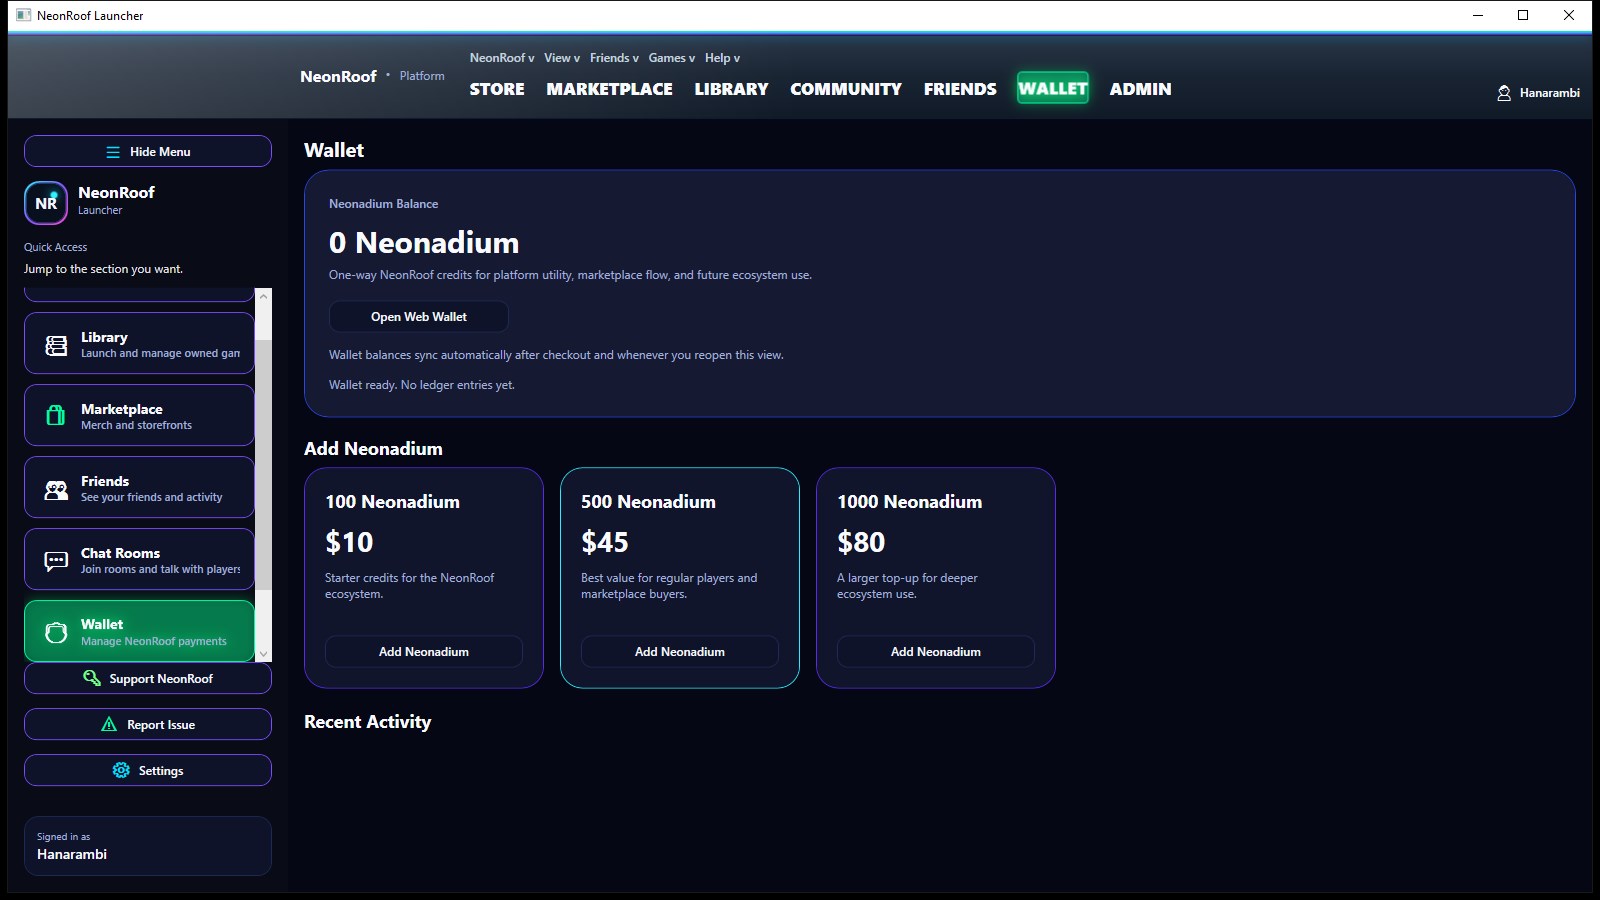Add Neonadium for the 500 pack

point(680,652)
